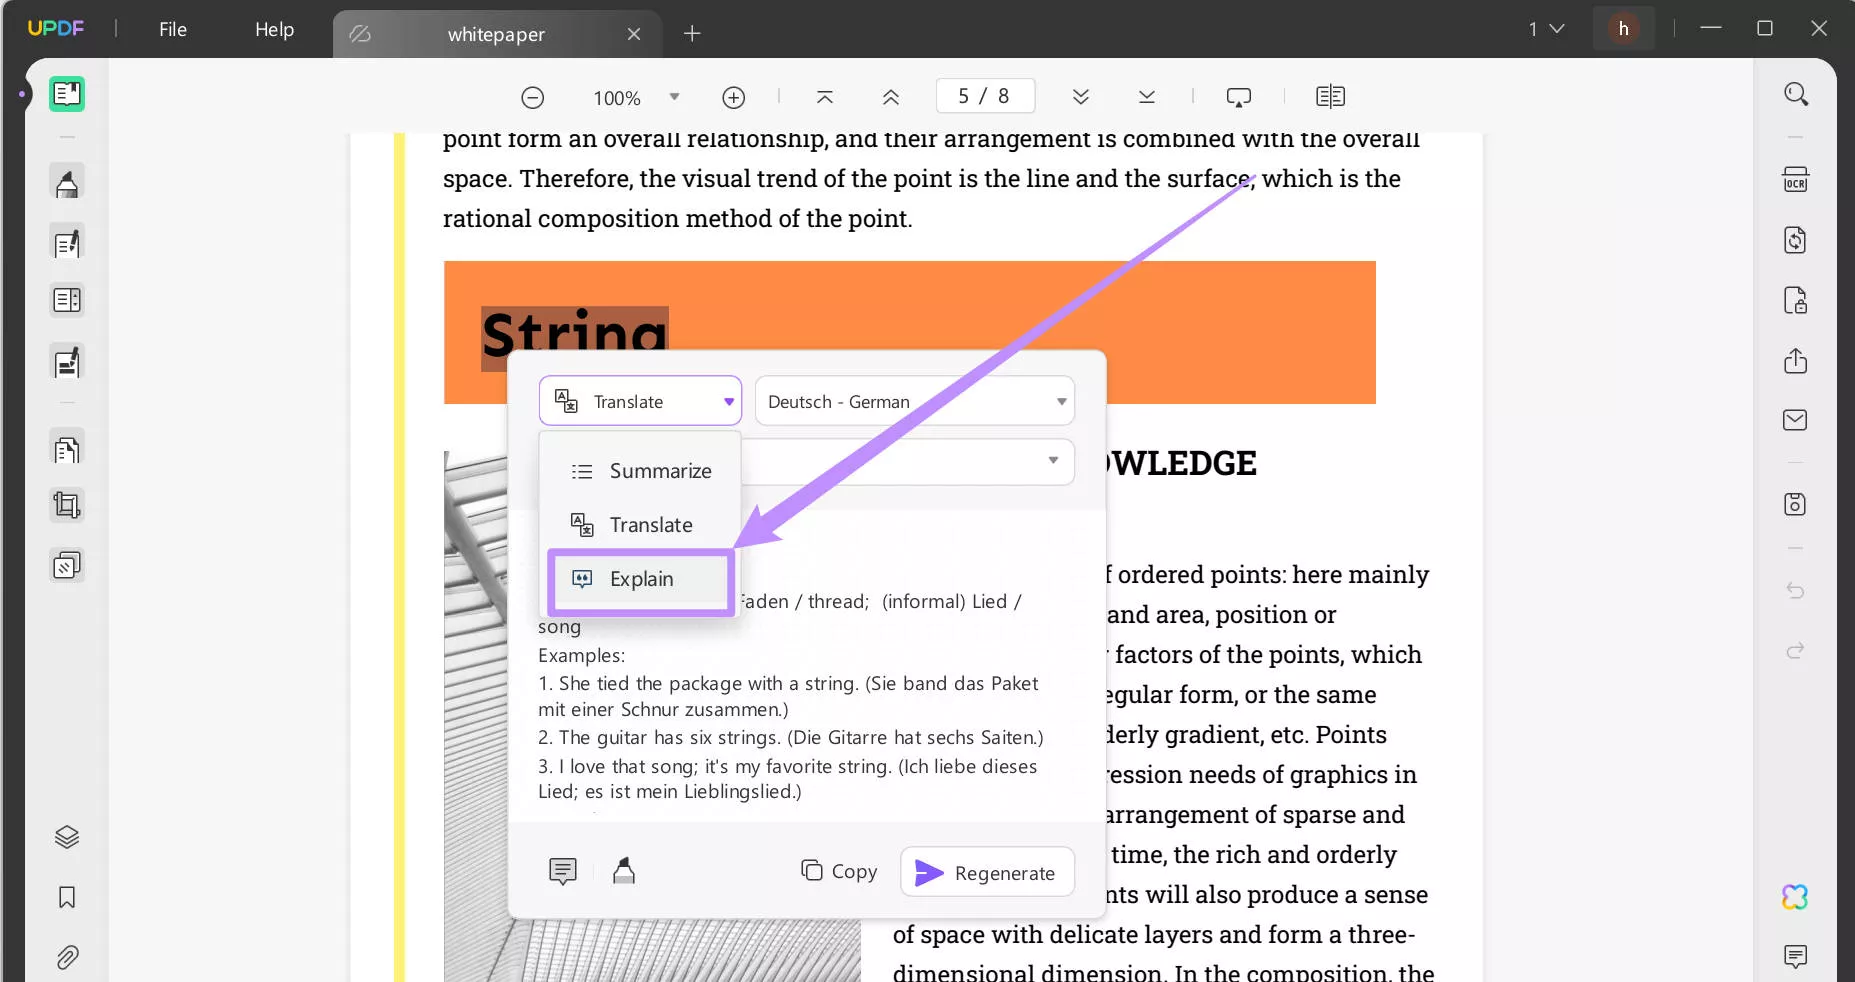Add a new tab with plus
The width and height of the screenshot is (1855, 982).
pos(692,34)
